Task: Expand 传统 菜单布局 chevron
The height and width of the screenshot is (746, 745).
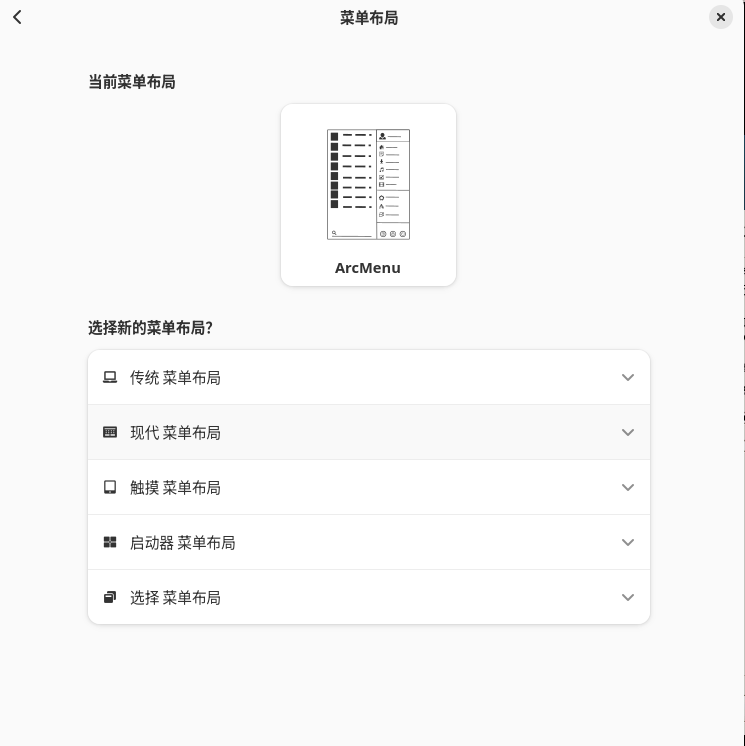Action: (628, 377)
